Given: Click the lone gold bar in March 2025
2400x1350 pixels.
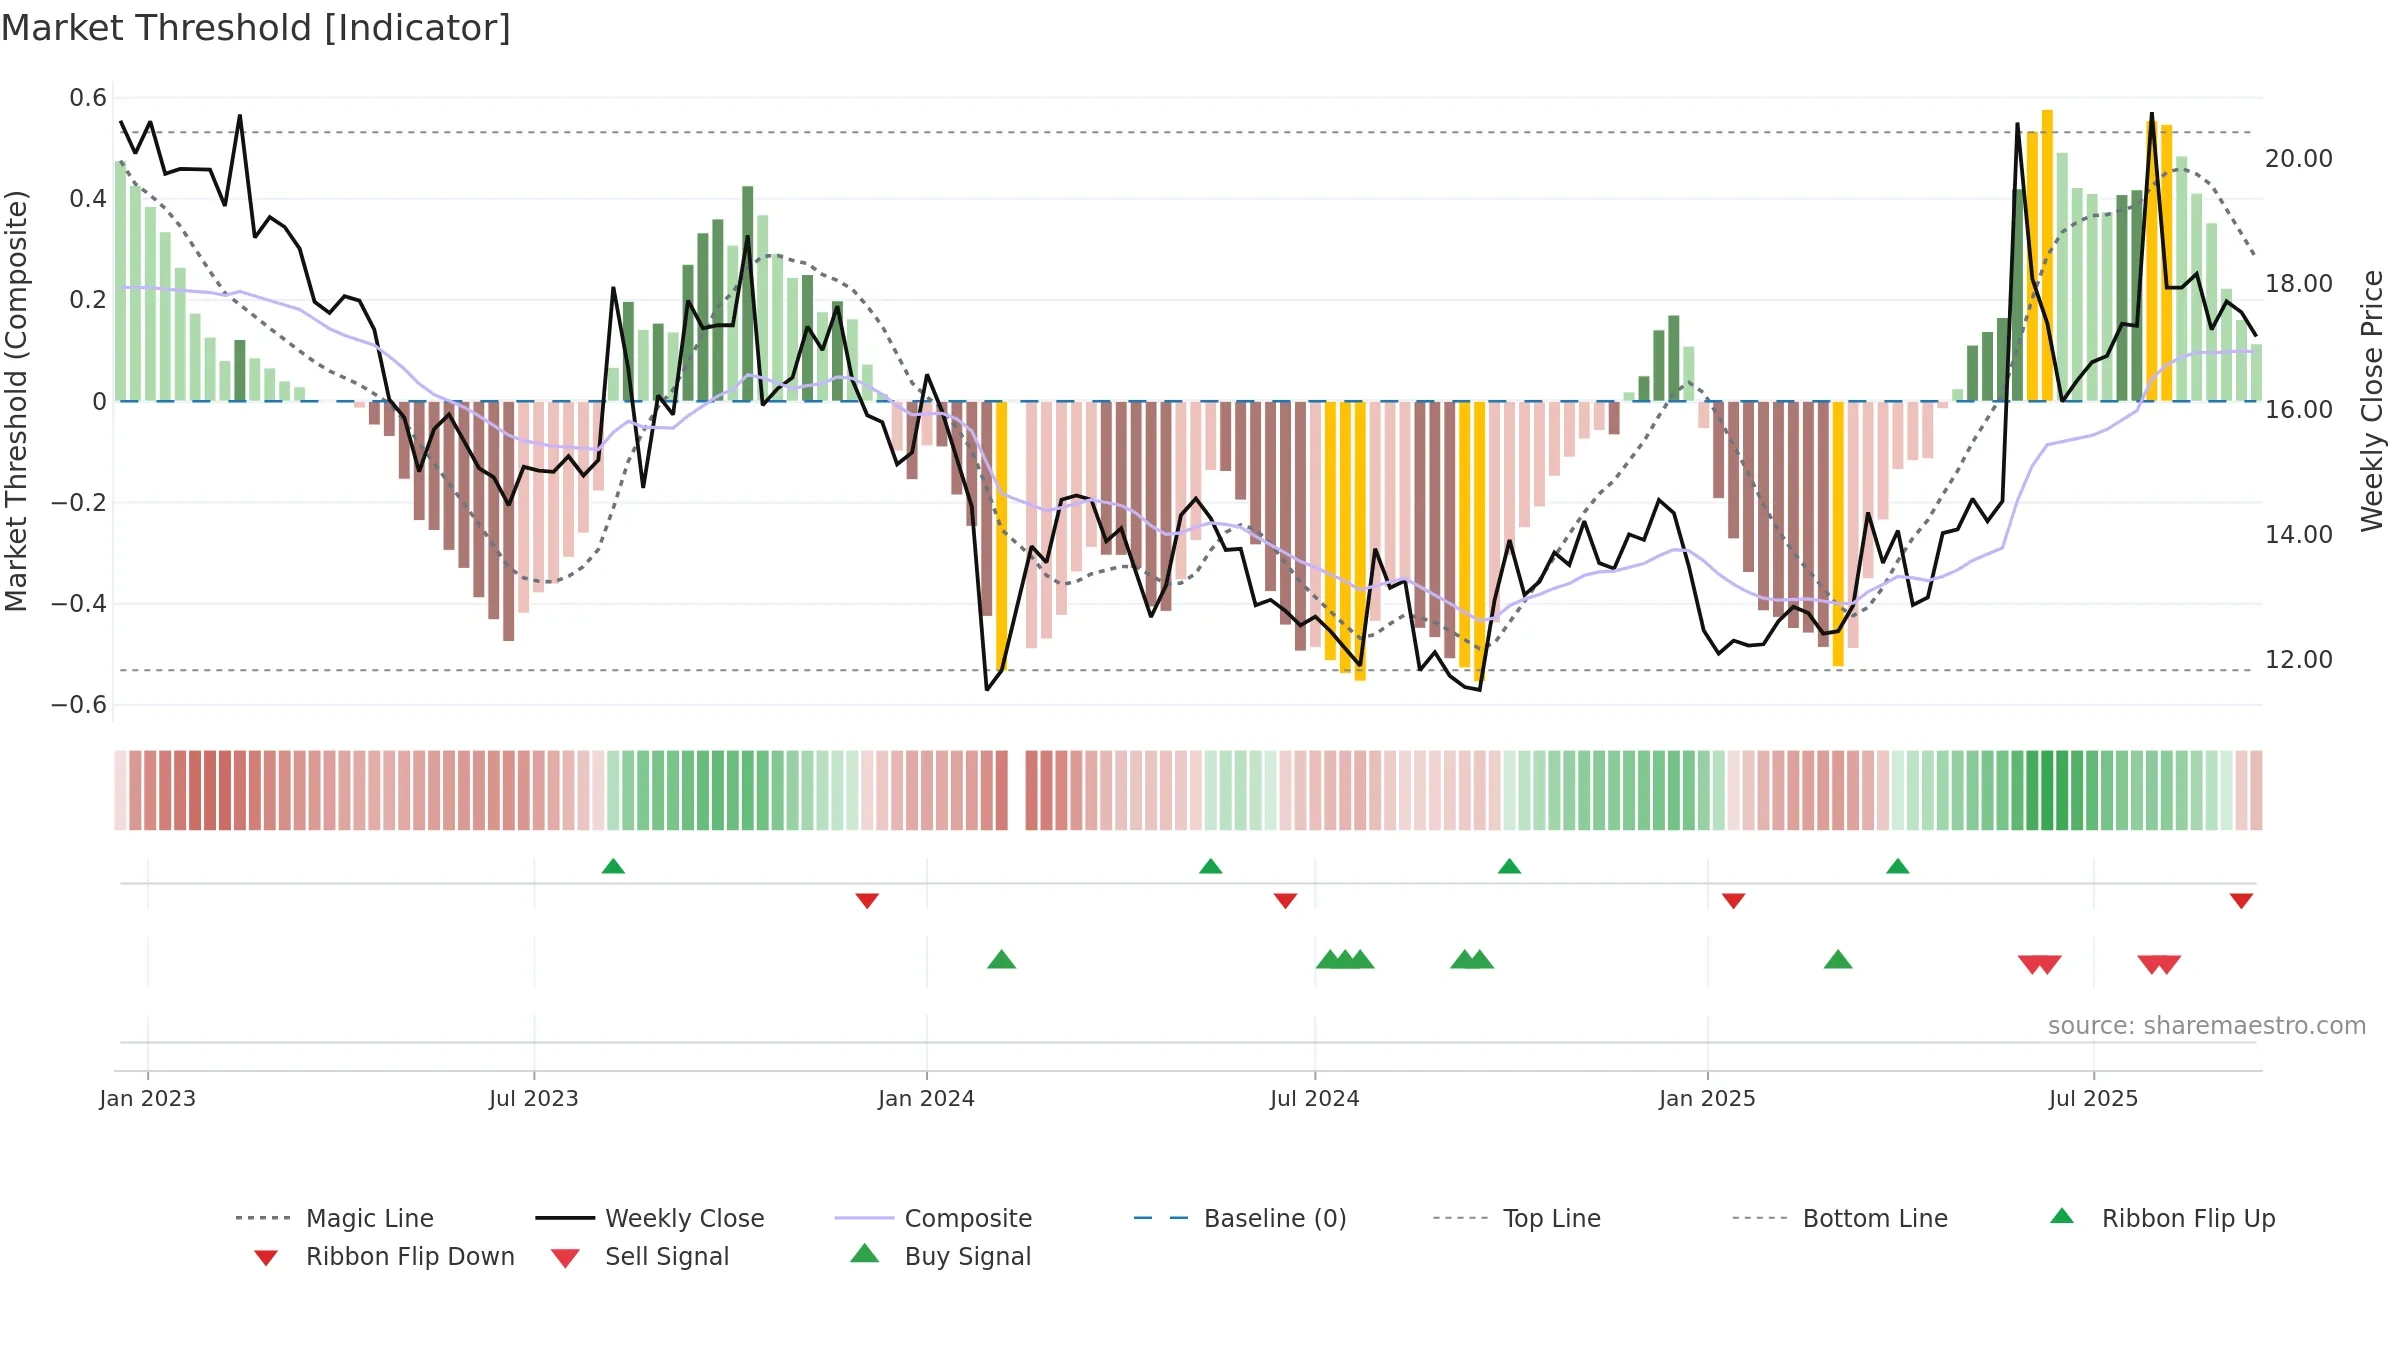Looking at the screenshot, I should 1838,534.
